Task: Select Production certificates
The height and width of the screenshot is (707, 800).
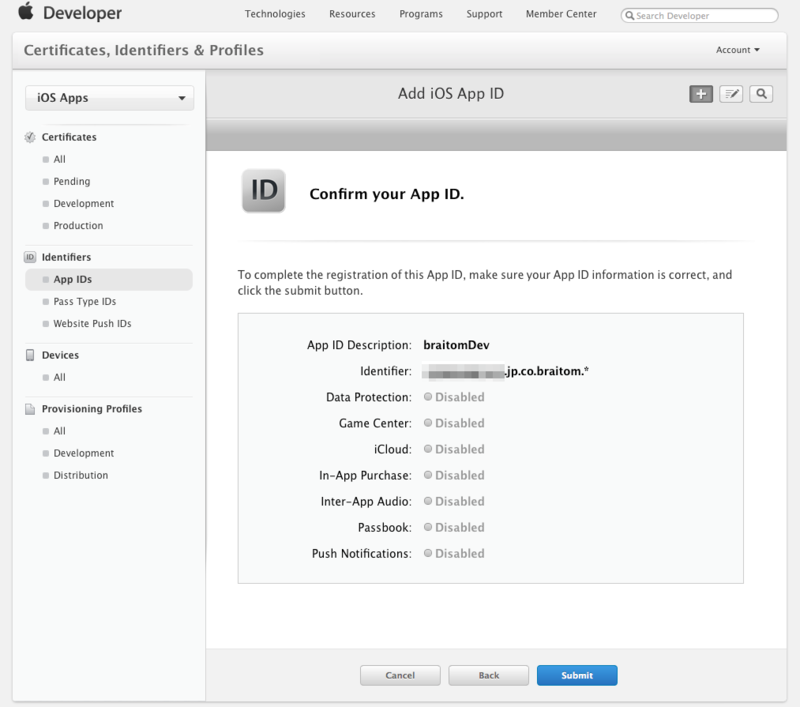Action: (x=78, y=225)
